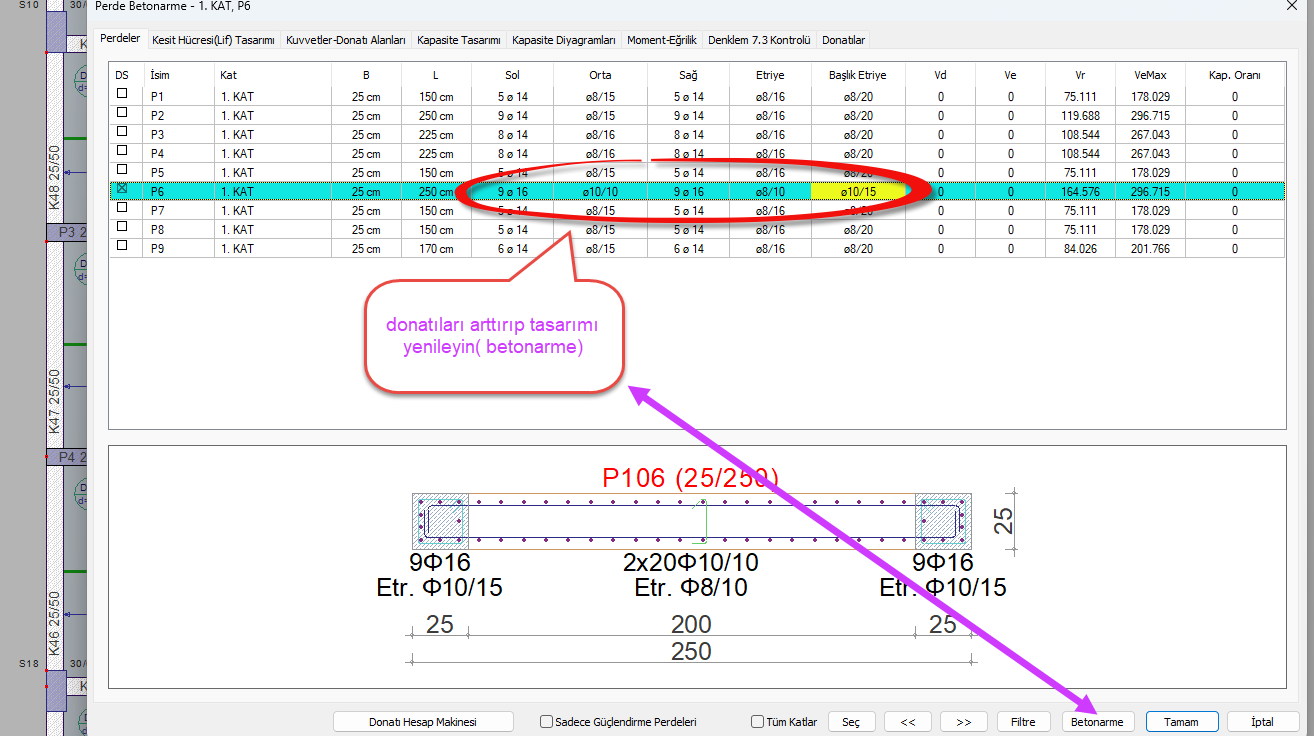Toggle the Tüm Katlar checkbox

(757, 722)
